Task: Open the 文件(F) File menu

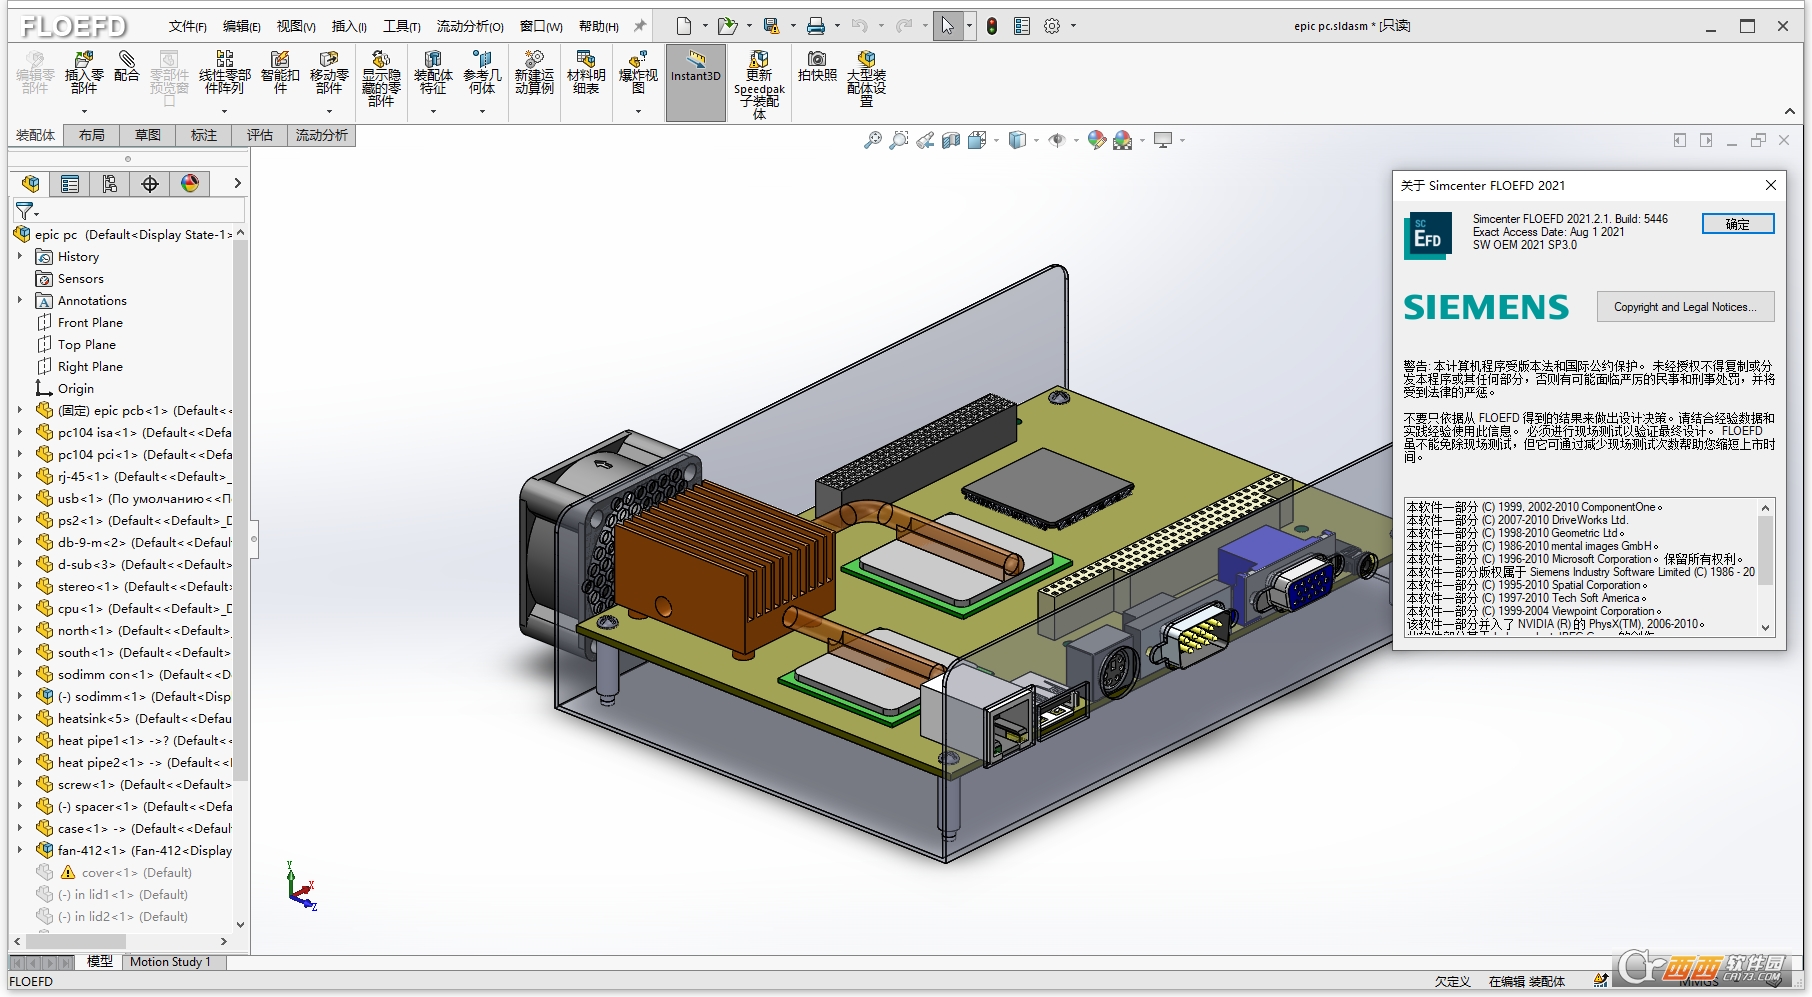Action: (x=188, y=26)
